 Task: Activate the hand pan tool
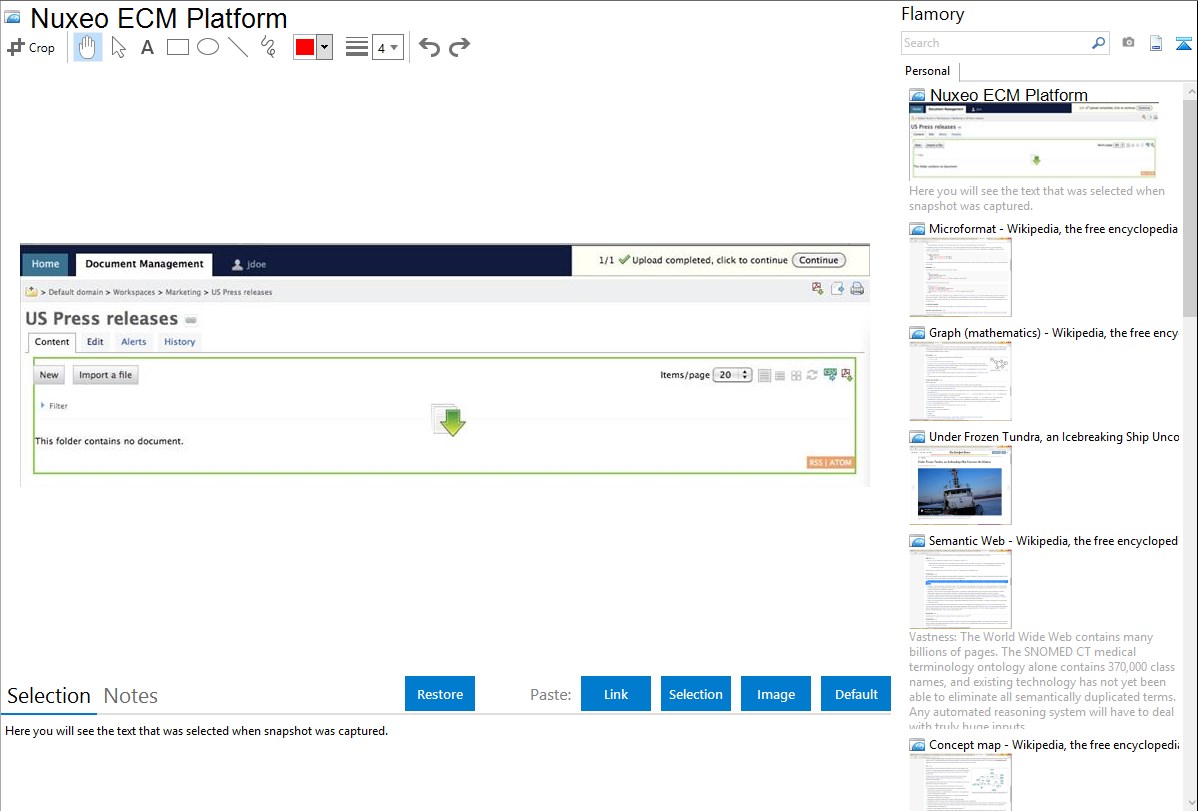click(88, 47)
